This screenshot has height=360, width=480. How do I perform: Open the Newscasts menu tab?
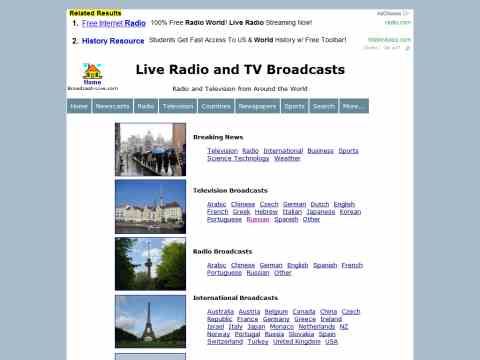[113, 106]
